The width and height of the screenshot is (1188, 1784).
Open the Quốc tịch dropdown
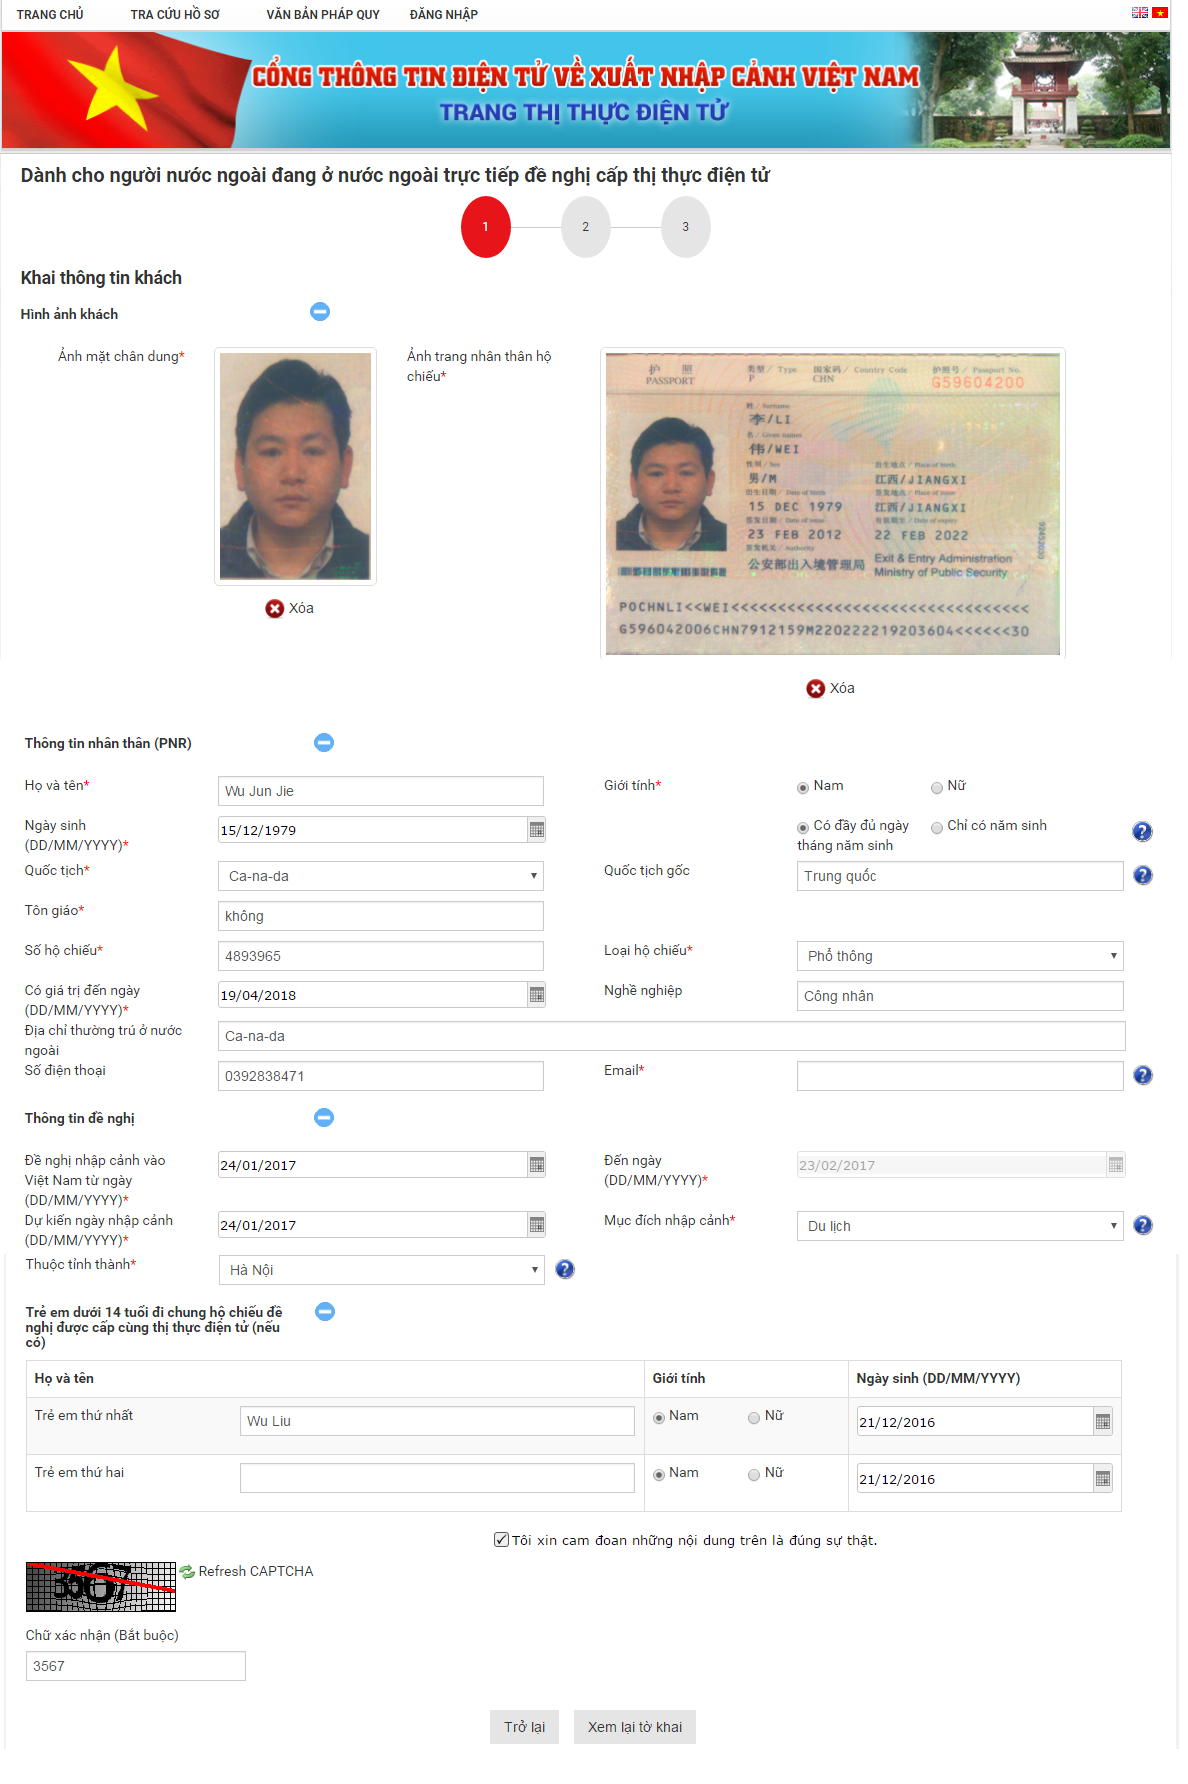click(381, 876)
